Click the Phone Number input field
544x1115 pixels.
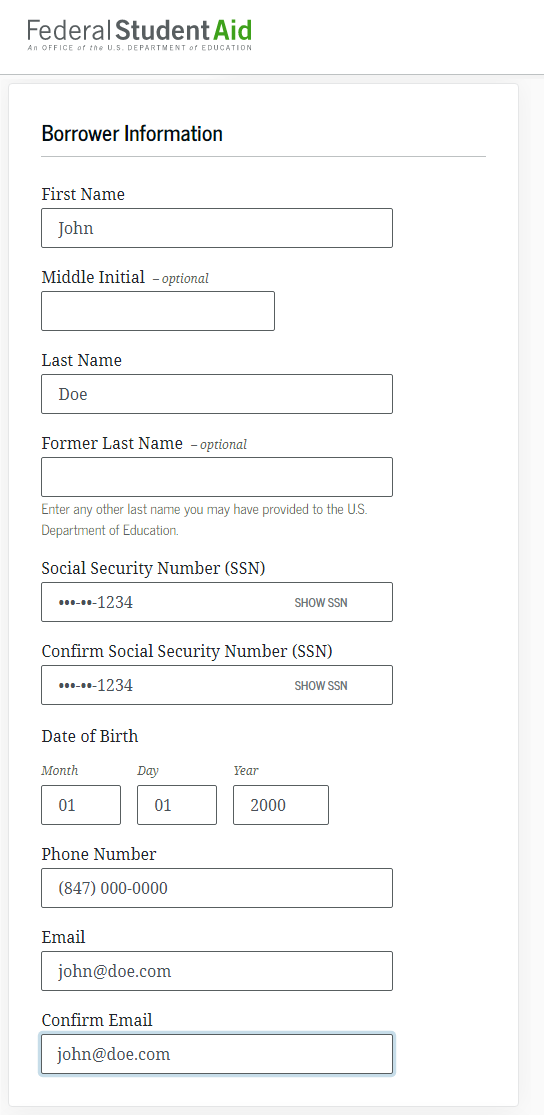(217, 888)
